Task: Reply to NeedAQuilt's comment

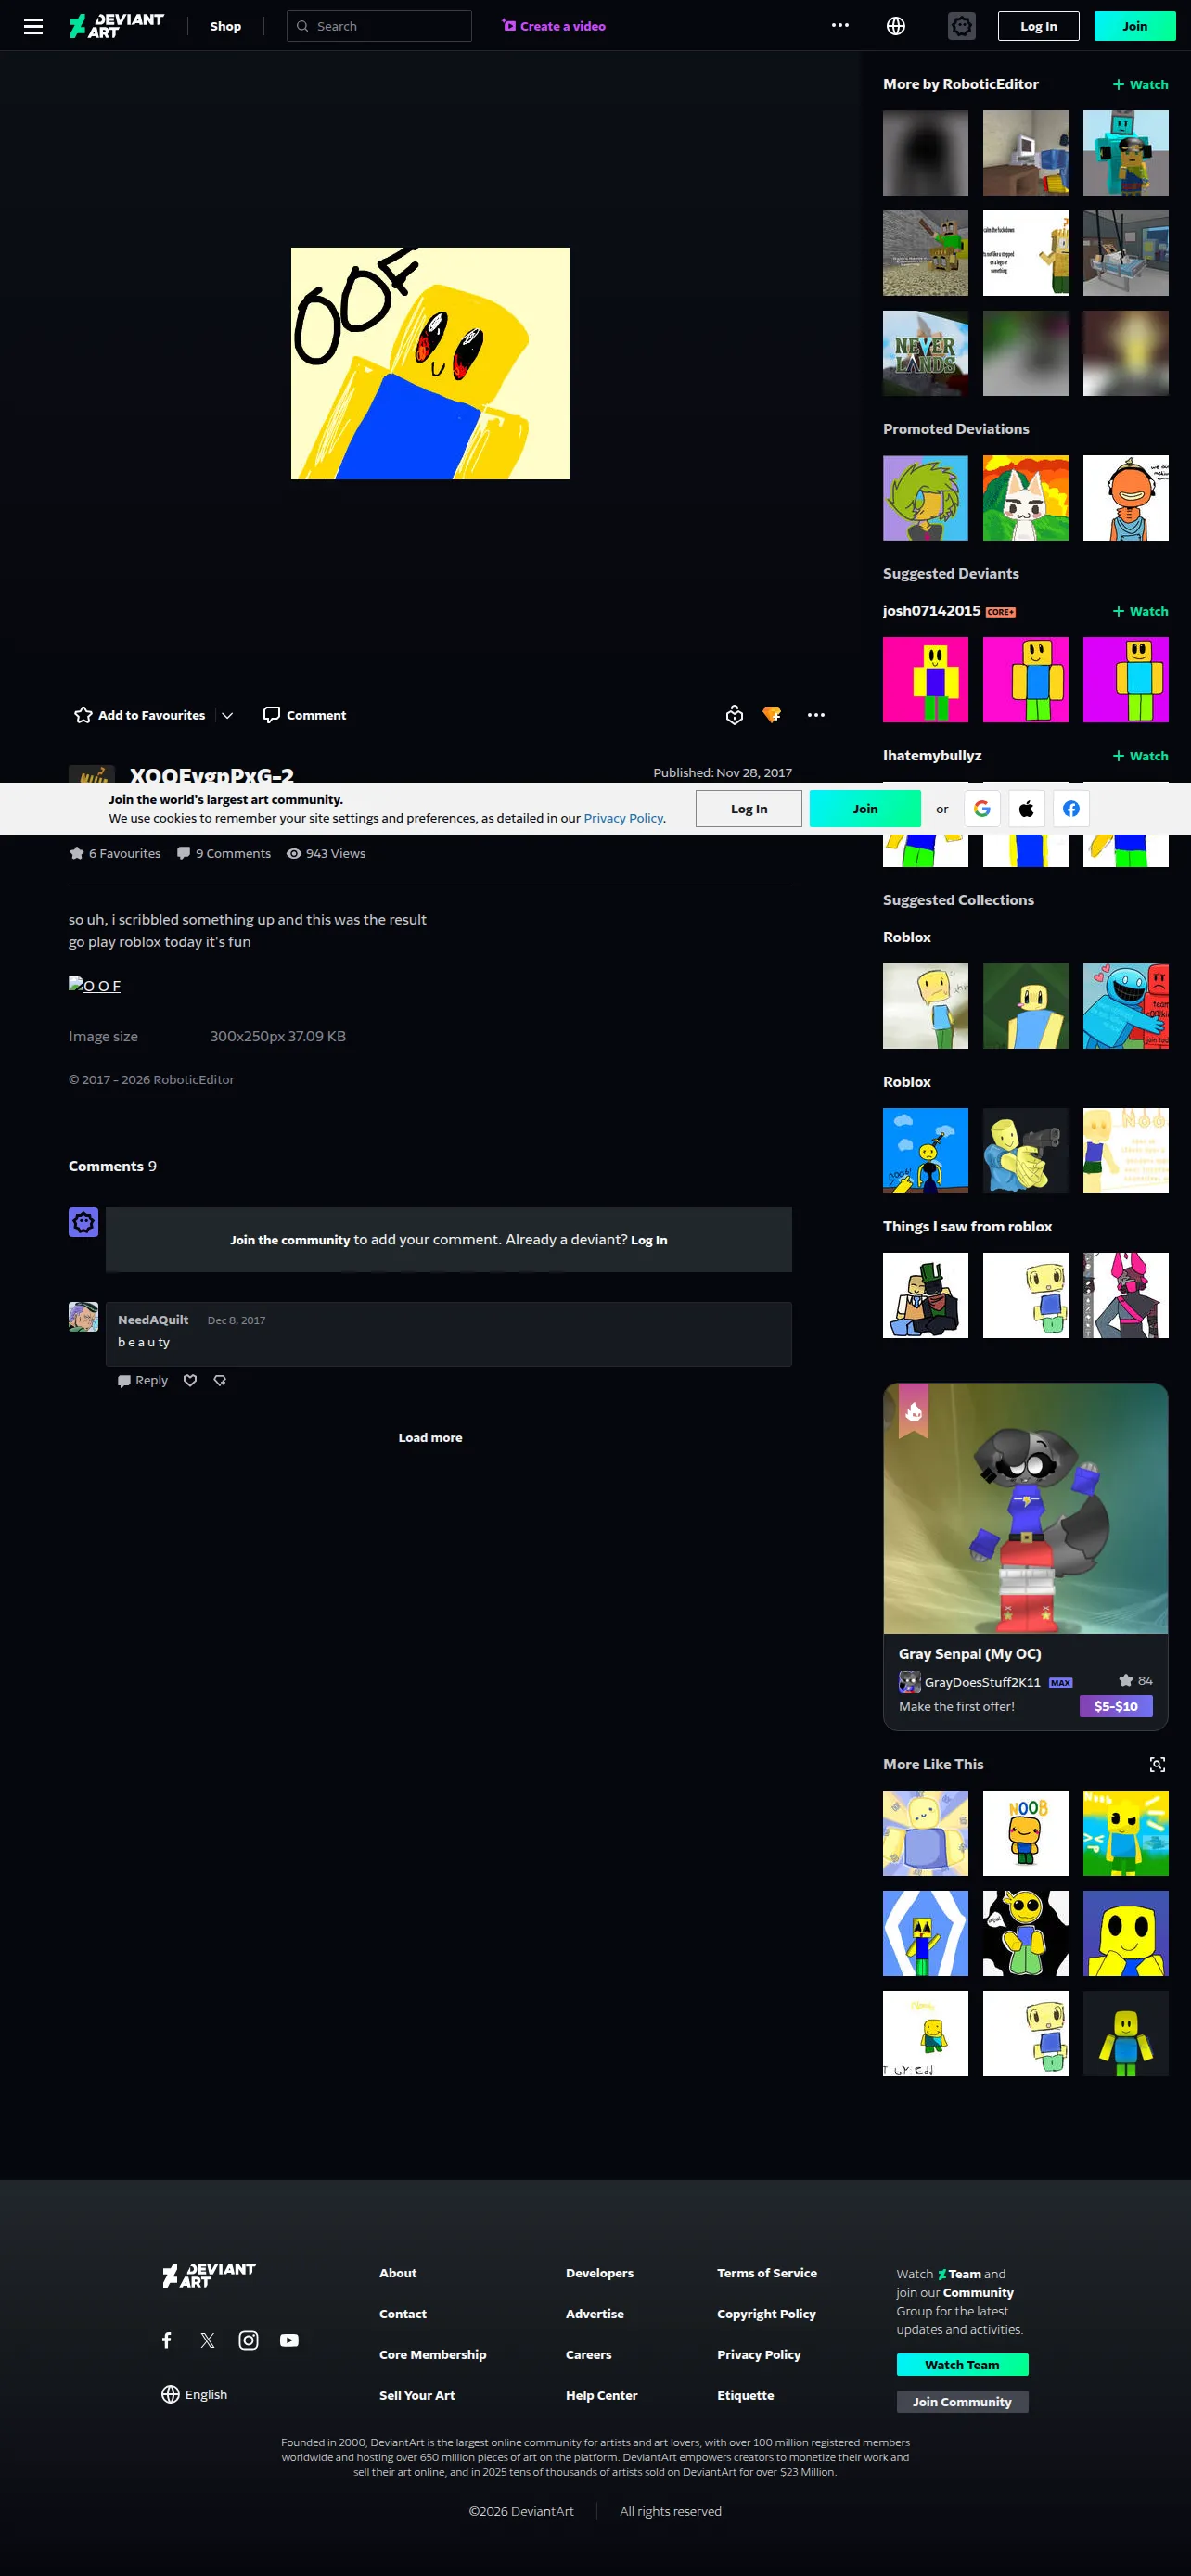Action: (x=143, y=1380)
